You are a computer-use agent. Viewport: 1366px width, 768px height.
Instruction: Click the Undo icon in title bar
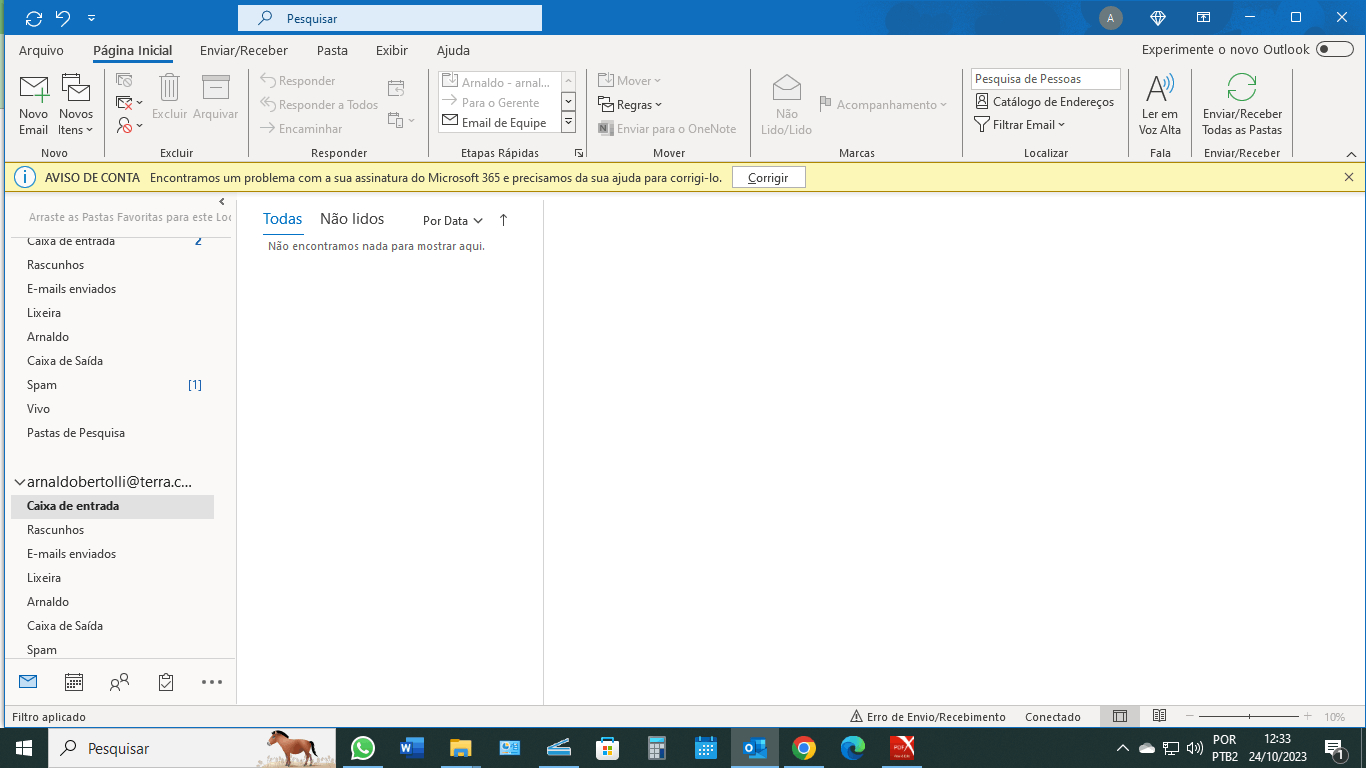click(63, 18)
